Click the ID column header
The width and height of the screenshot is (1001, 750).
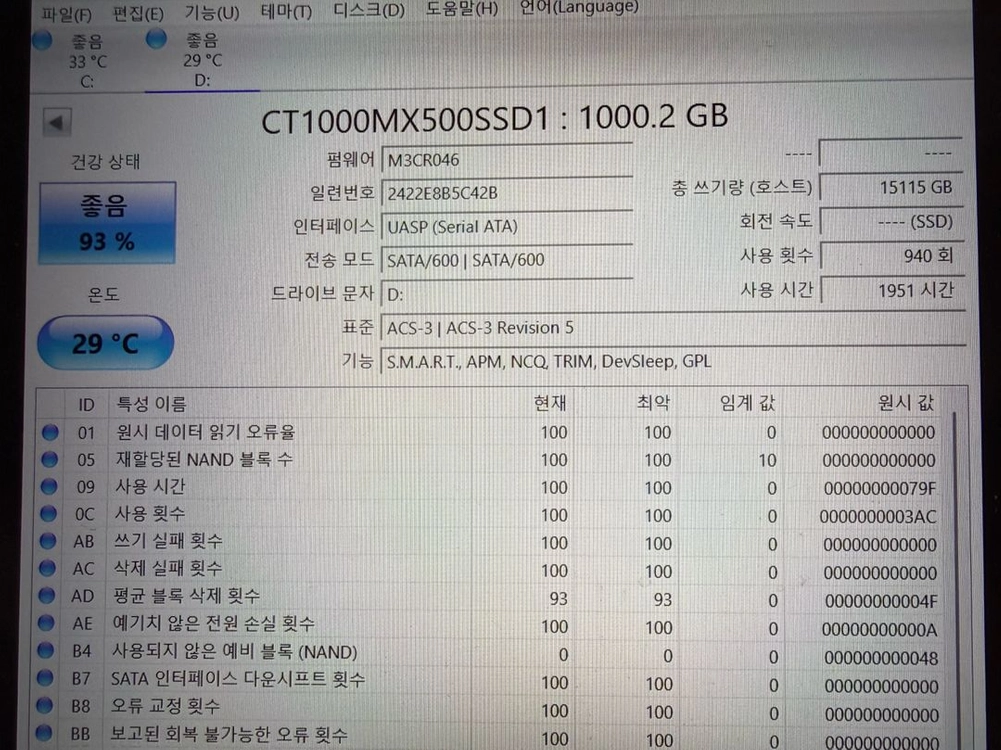click(86, 405)
